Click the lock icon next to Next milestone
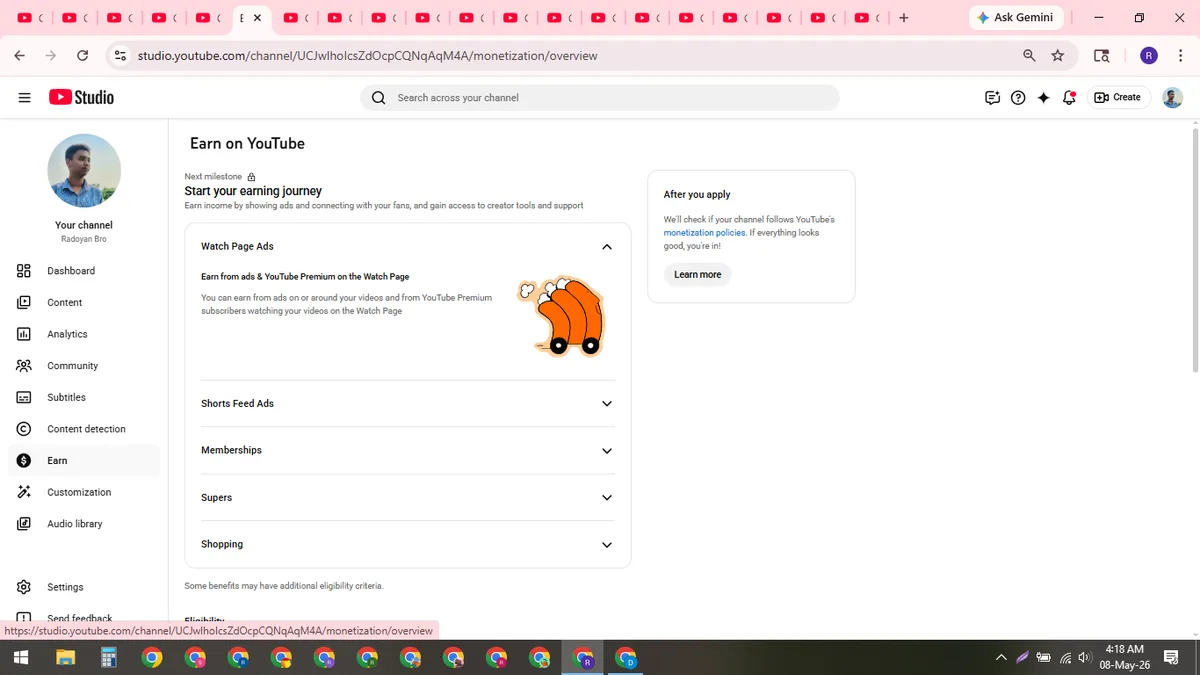The image size is (1200, 675). coord(251,177)
